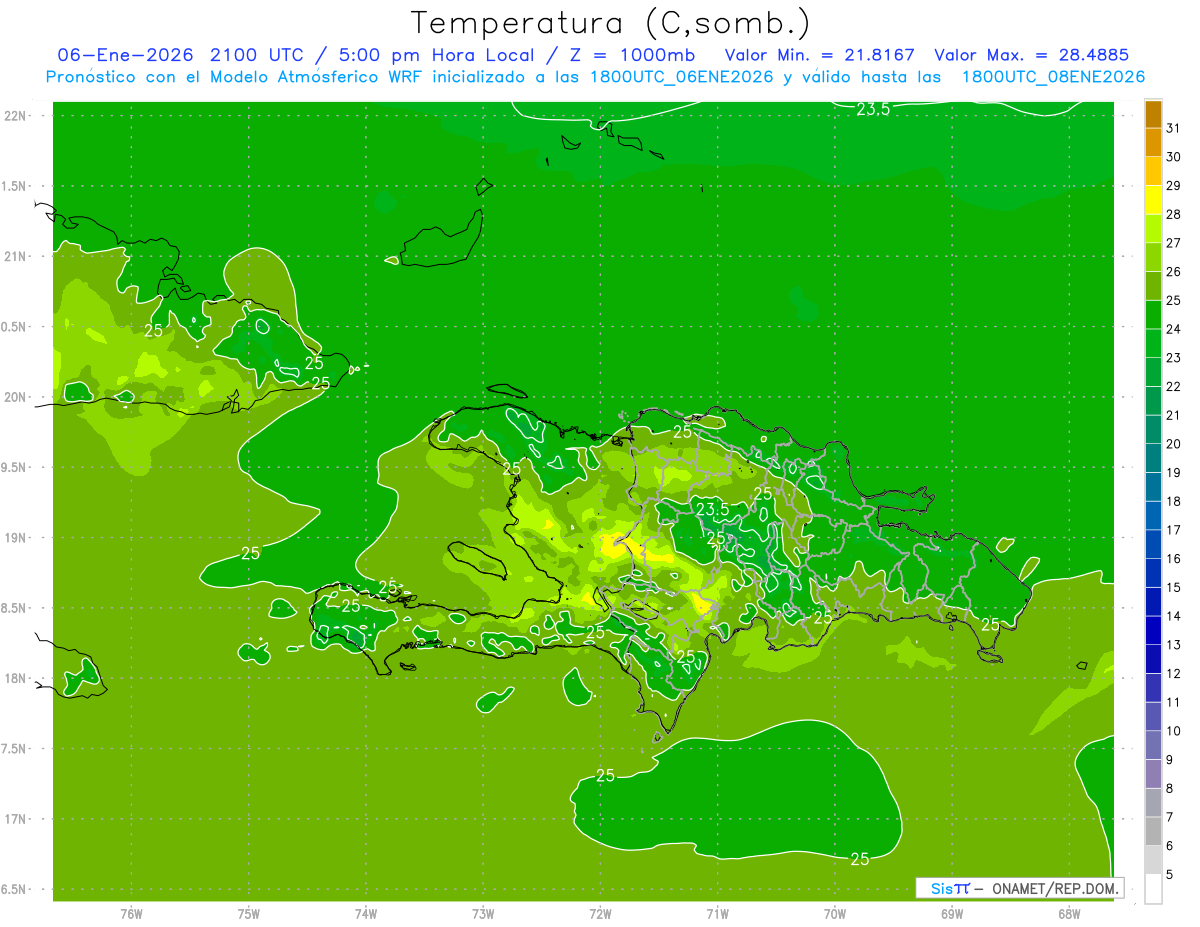The height and width of the screenshot is (927, 1200).
Task: Pick the green legend band between 24 and 25
Action: pyautogui.click(x=1153, y=315)
